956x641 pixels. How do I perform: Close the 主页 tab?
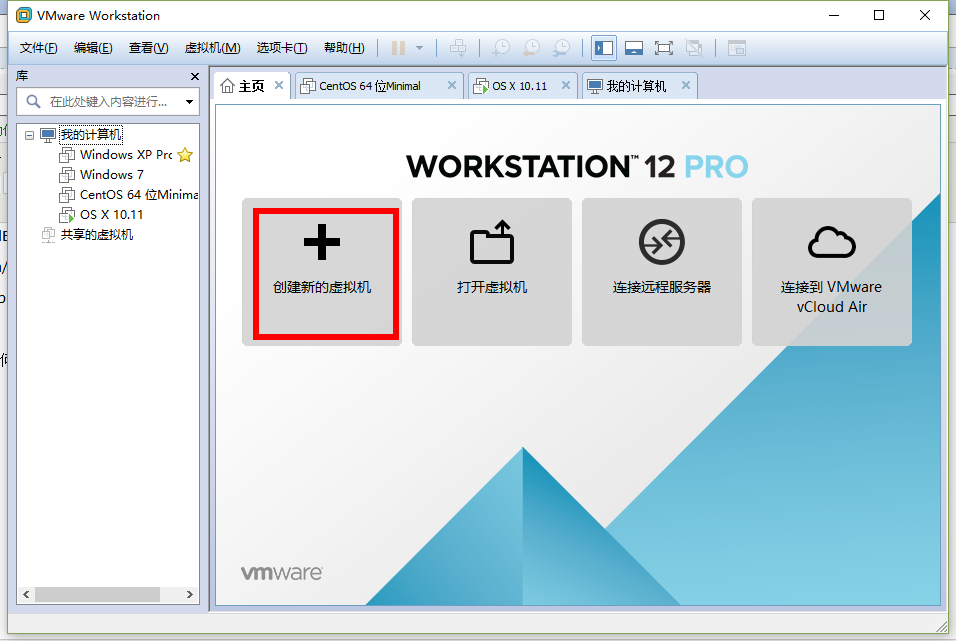279,85
